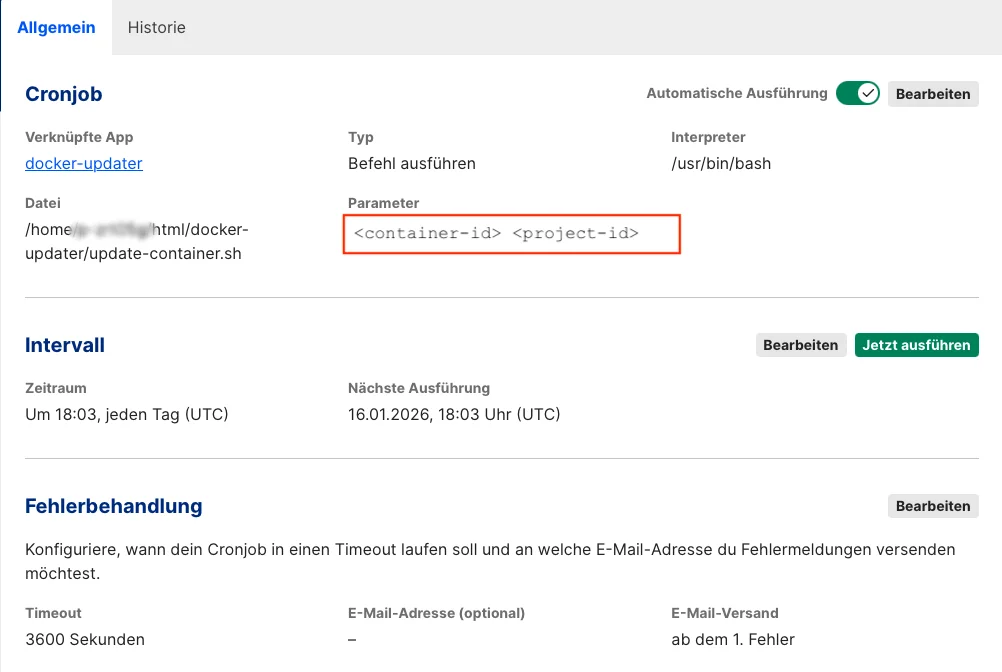Click Bearbeiten in the Fehlerbehandlung section

(x=933, y=506)
